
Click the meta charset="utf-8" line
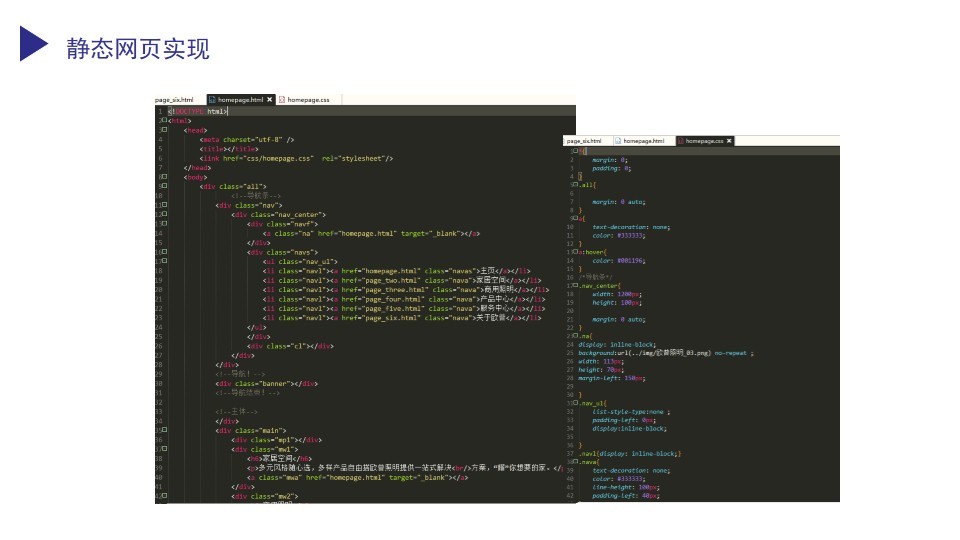(x=247, y=140)
